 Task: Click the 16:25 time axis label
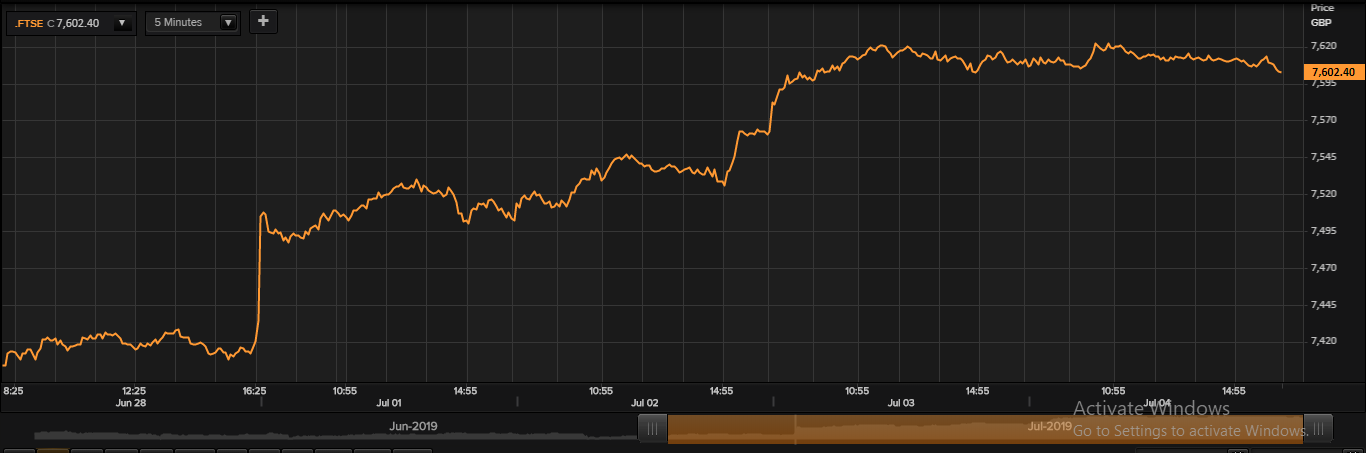[255, 390]
